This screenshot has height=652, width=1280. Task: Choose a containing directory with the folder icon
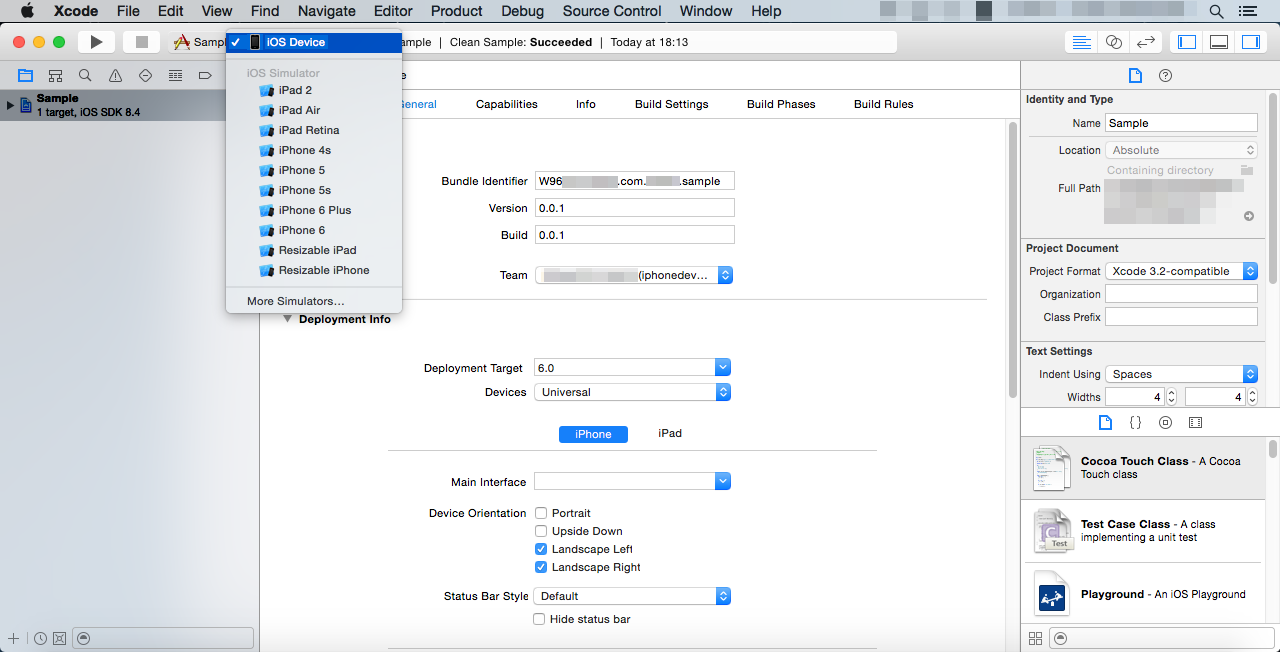(x=1247, y=170)
